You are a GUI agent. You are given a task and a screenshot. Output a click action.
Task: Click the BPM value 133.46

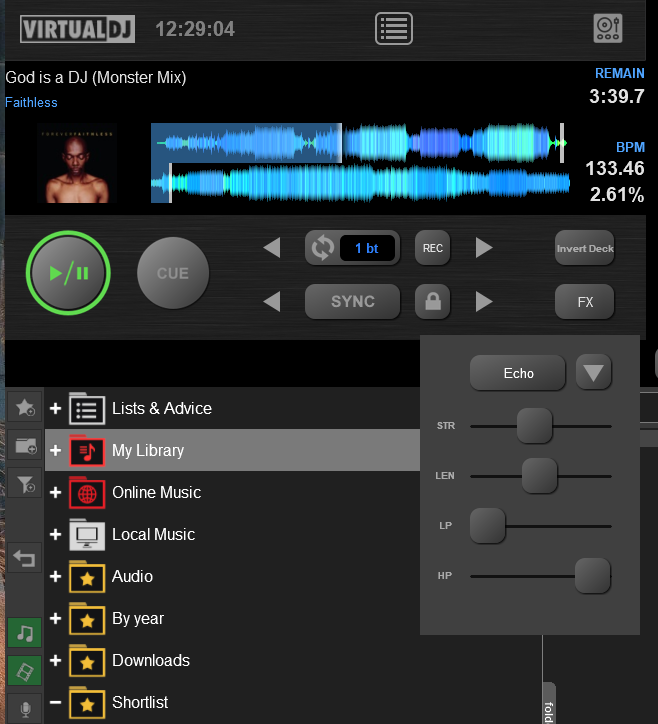tap(615, 169)
